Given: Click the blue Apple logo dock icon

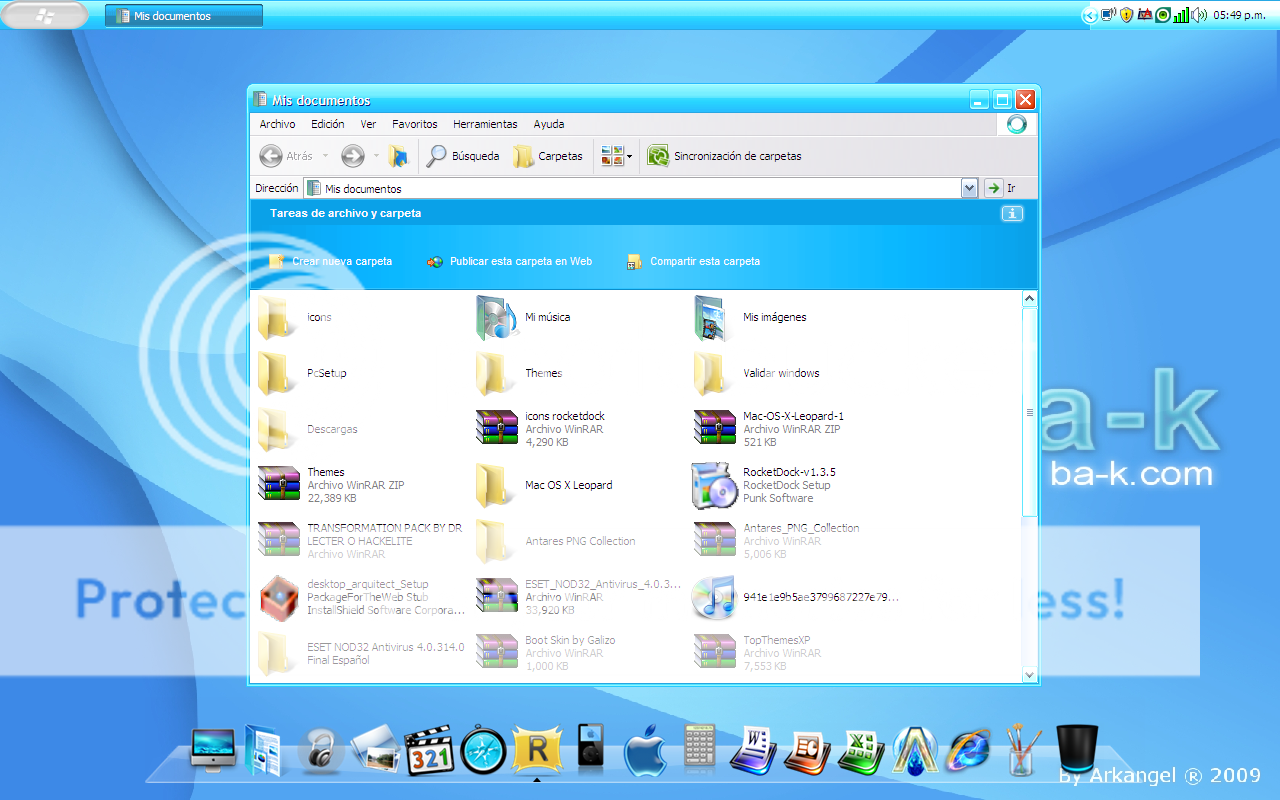Looking at the screenshot, I should click(x=645, y=752).
